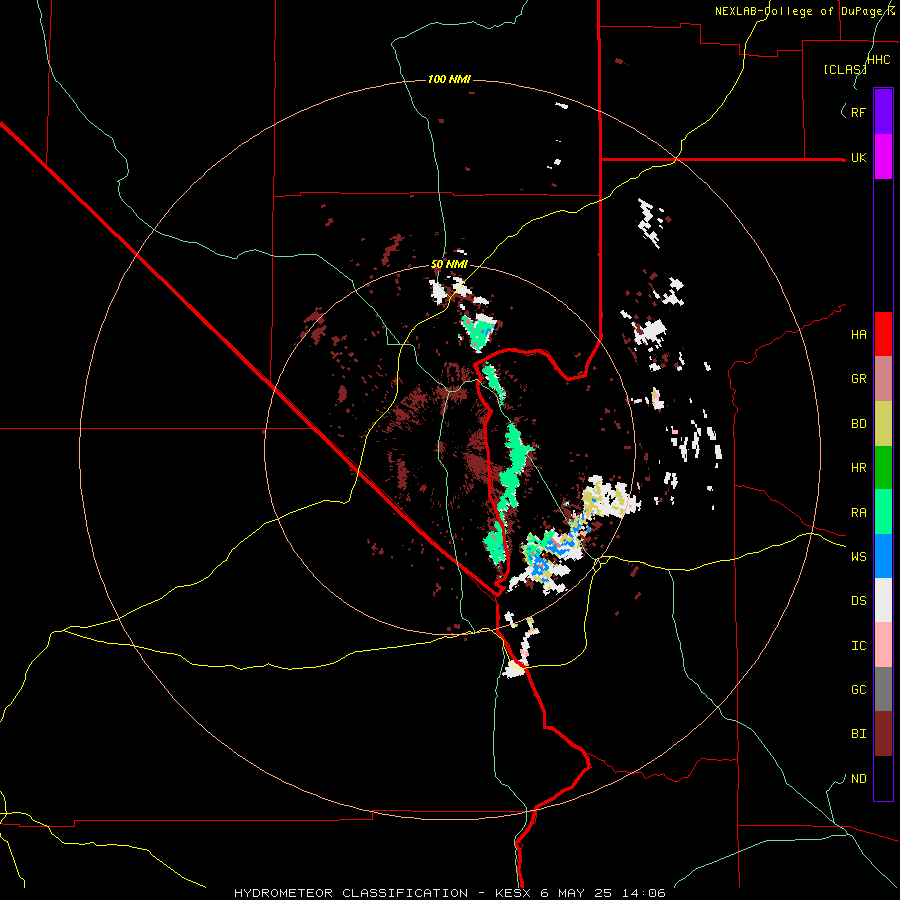Screen dimensions: 900x900
Task: Click the HHC product label
Action: click(x=879, y=60)
